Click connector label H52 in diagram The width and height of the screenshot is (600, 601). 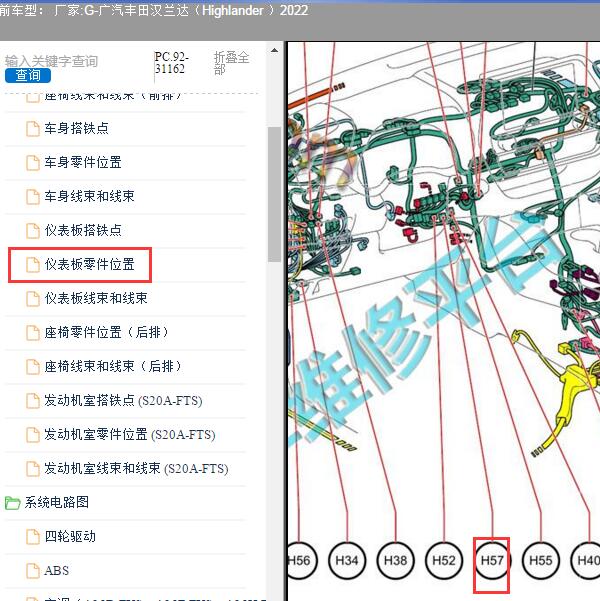point(444,560)
